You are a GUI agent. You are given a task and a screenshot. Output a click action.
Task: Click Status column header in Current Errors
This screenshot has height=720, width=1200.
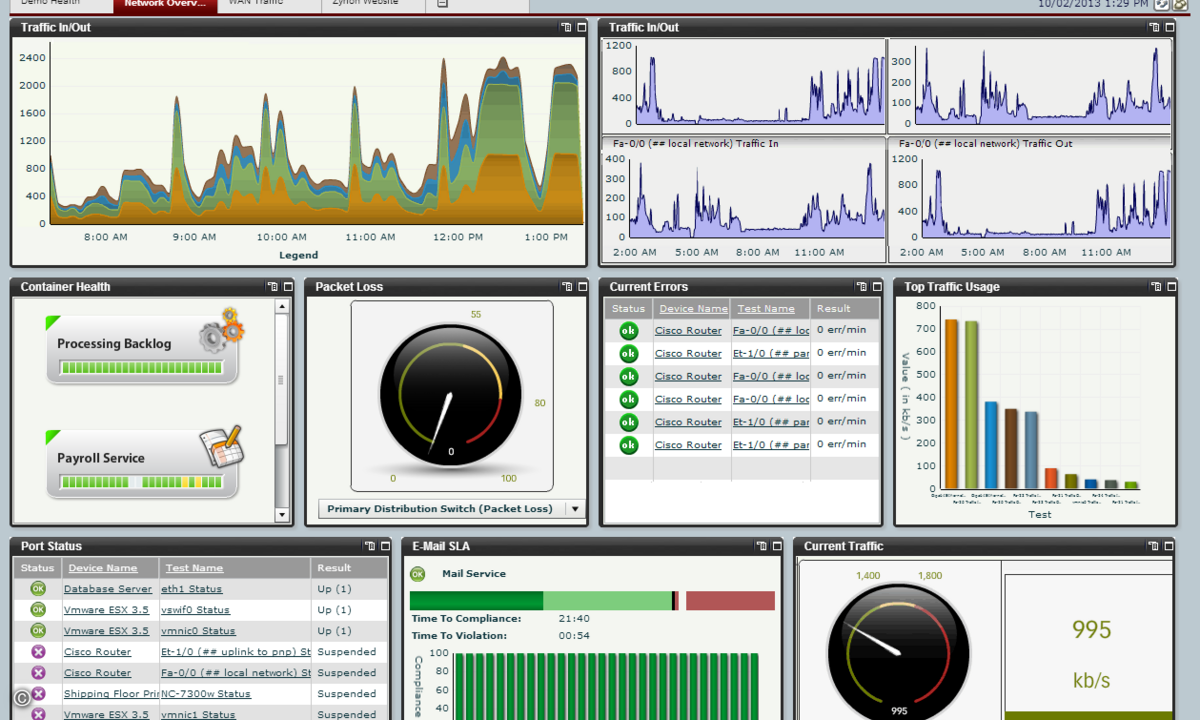coord(629,309)
